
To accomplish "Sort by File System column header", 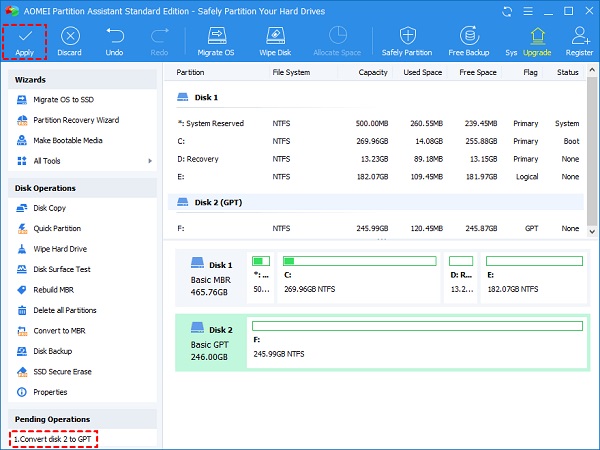I will point(291,72).
